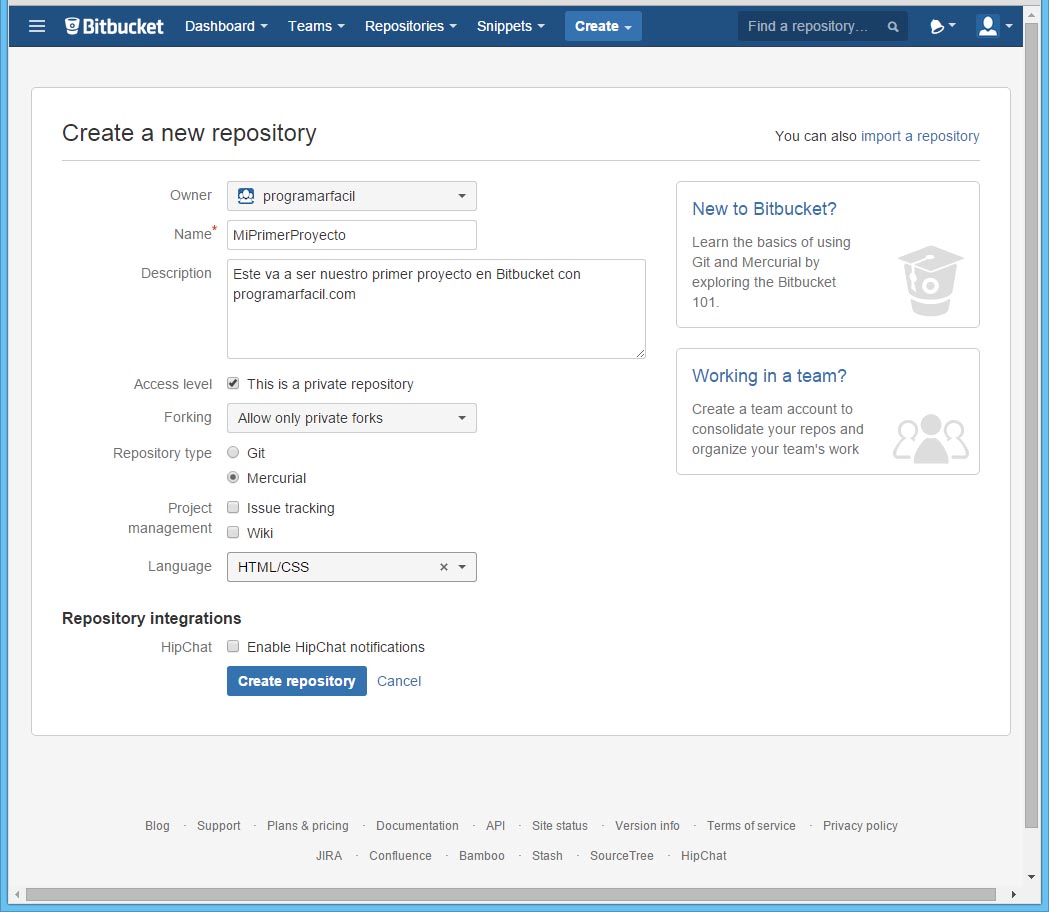Select the Git repository type
This screenshot has height=912, width=1049.
tap(233, 453)
